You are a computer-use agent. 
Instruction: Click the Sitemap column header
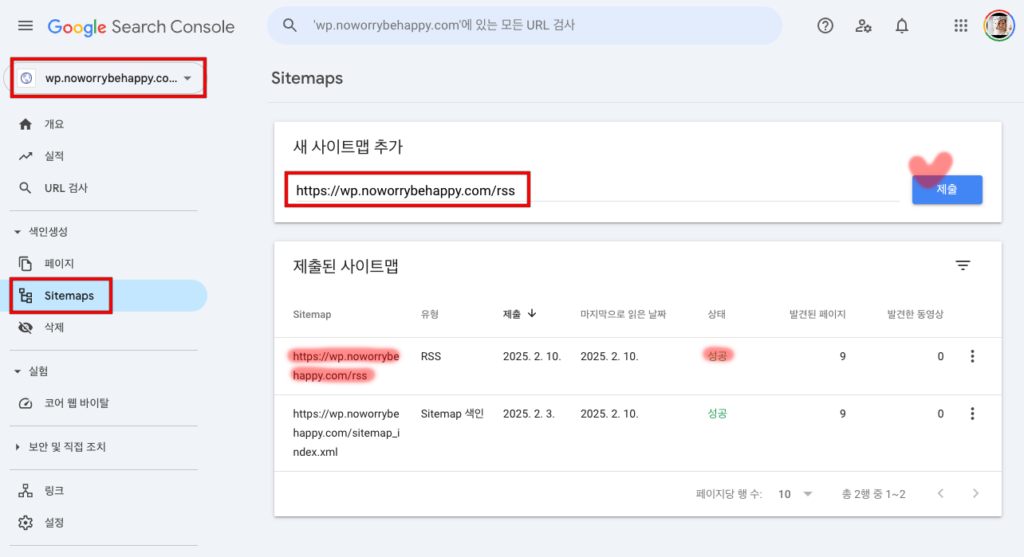click(x=312, y=315)
